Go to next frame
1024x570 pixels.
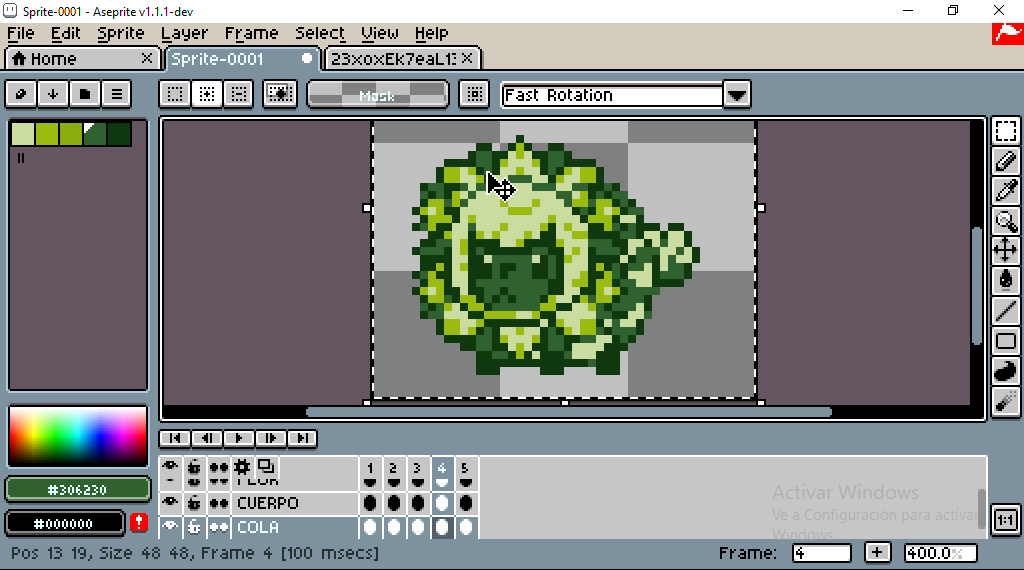(x=270, y=438)
